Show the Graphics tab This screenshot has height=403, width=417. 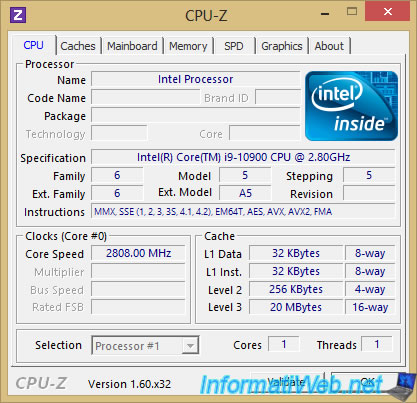pos(282,46)
